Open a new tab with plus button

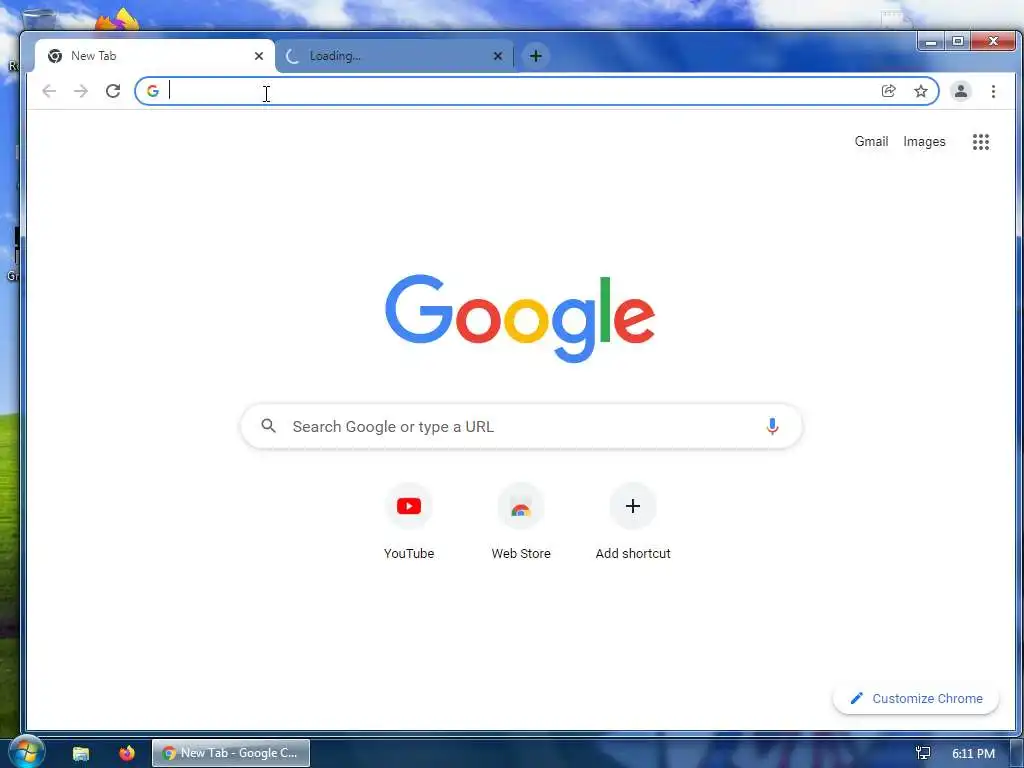tap(536, 56)
